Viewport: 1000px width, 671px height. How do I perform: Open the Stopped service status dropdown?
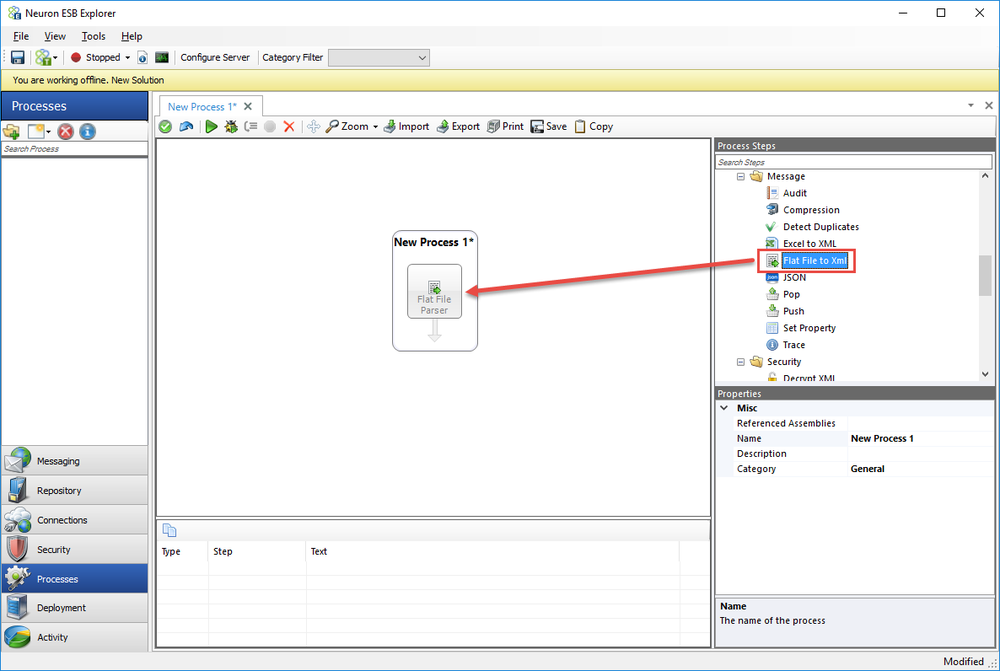click(x=128, y=57)
